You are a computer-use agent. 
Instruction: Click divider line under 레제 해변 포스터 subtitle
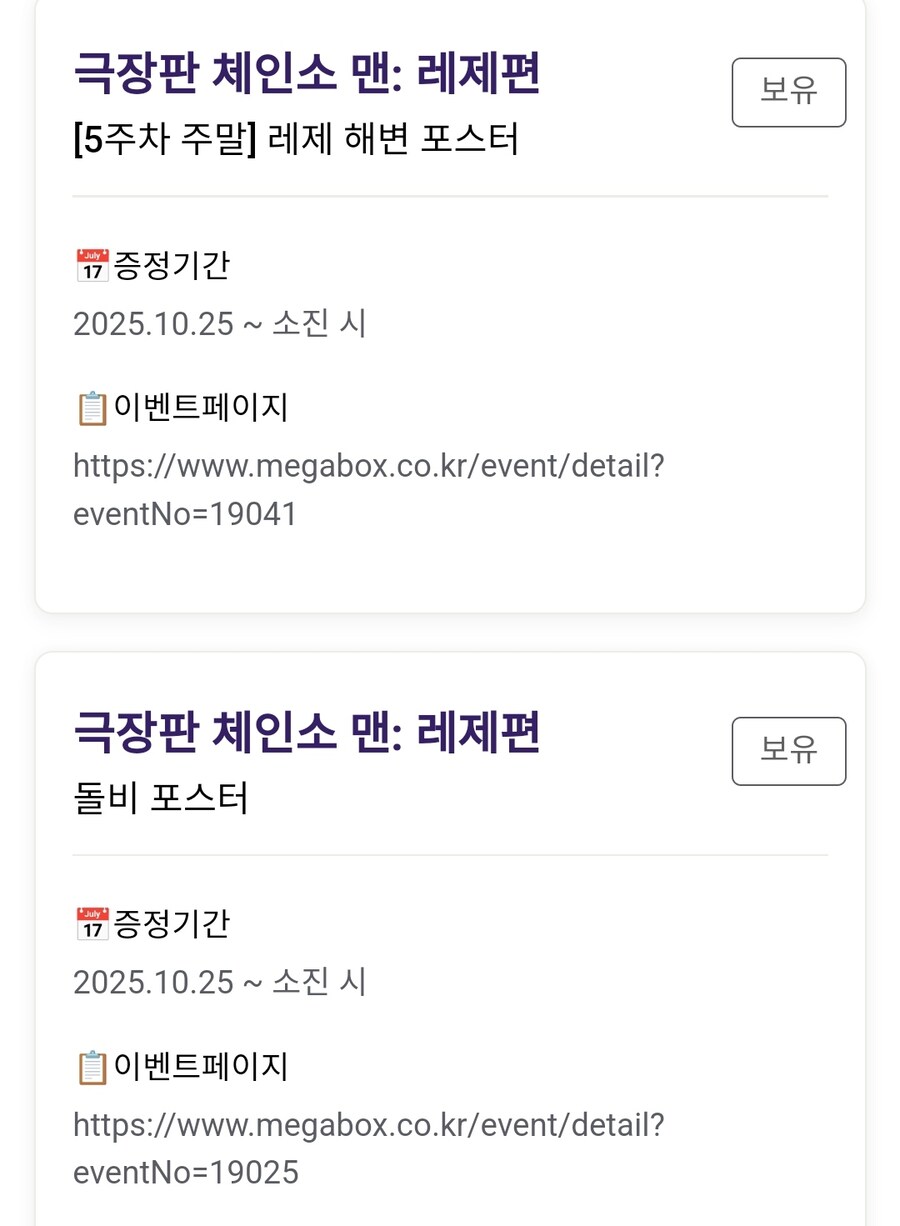pos(450,196)
